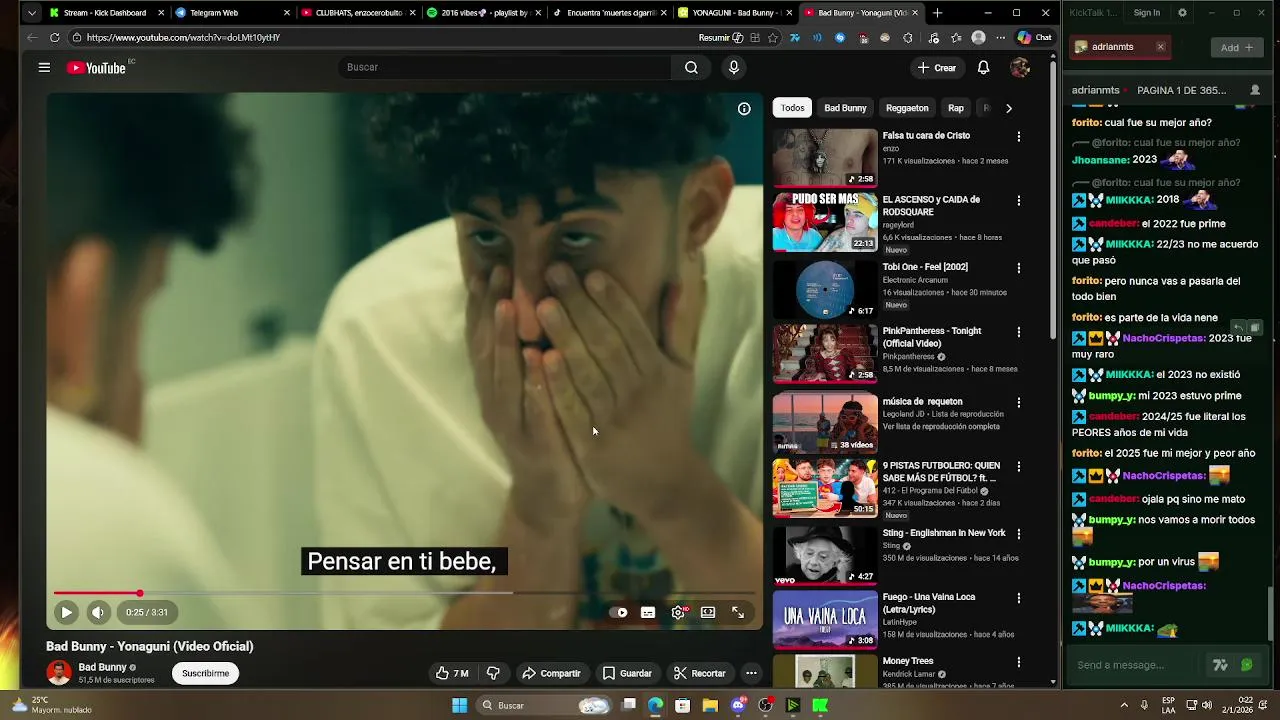Click the Recortar clip button
This screenshot has width=1280, height=720.
click(699, 673)
